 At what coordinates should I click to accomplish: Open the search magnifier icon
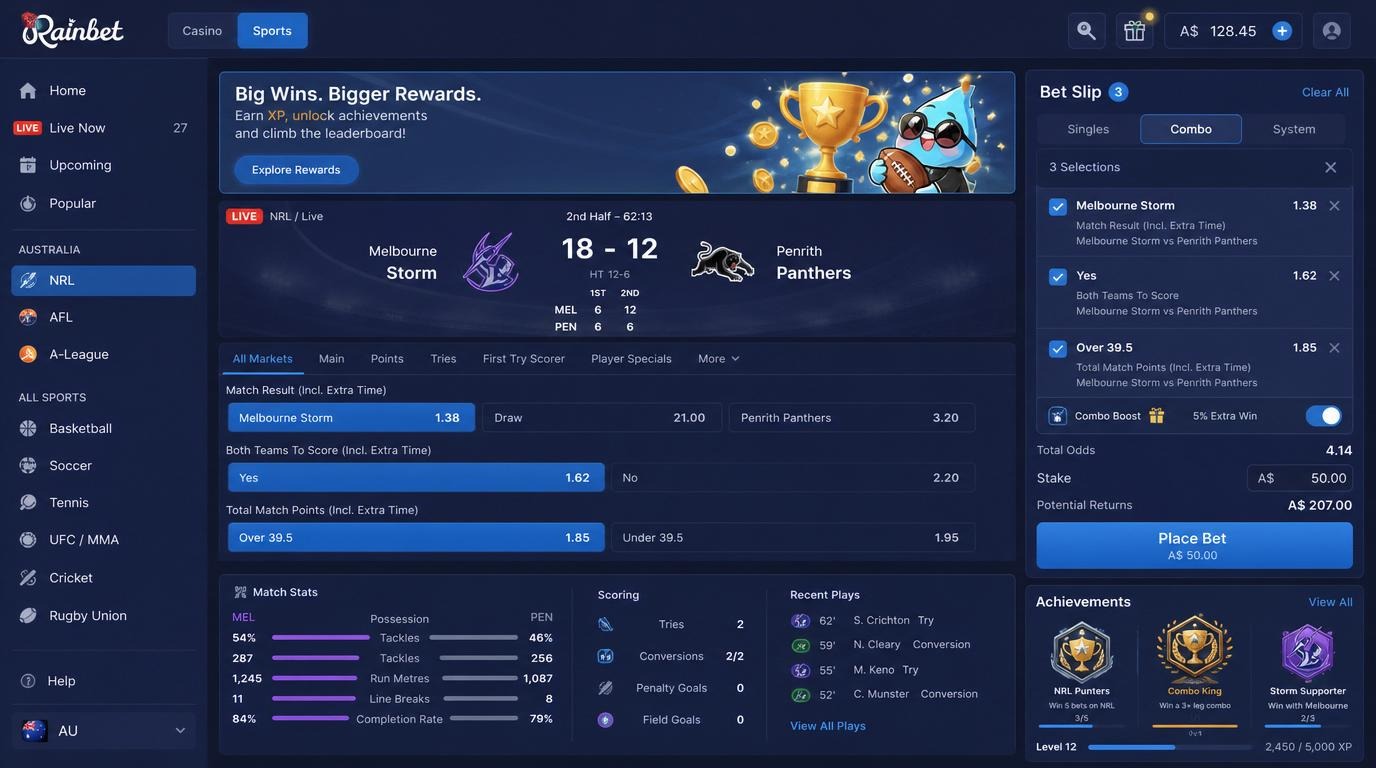click(x=1087, y=31)
